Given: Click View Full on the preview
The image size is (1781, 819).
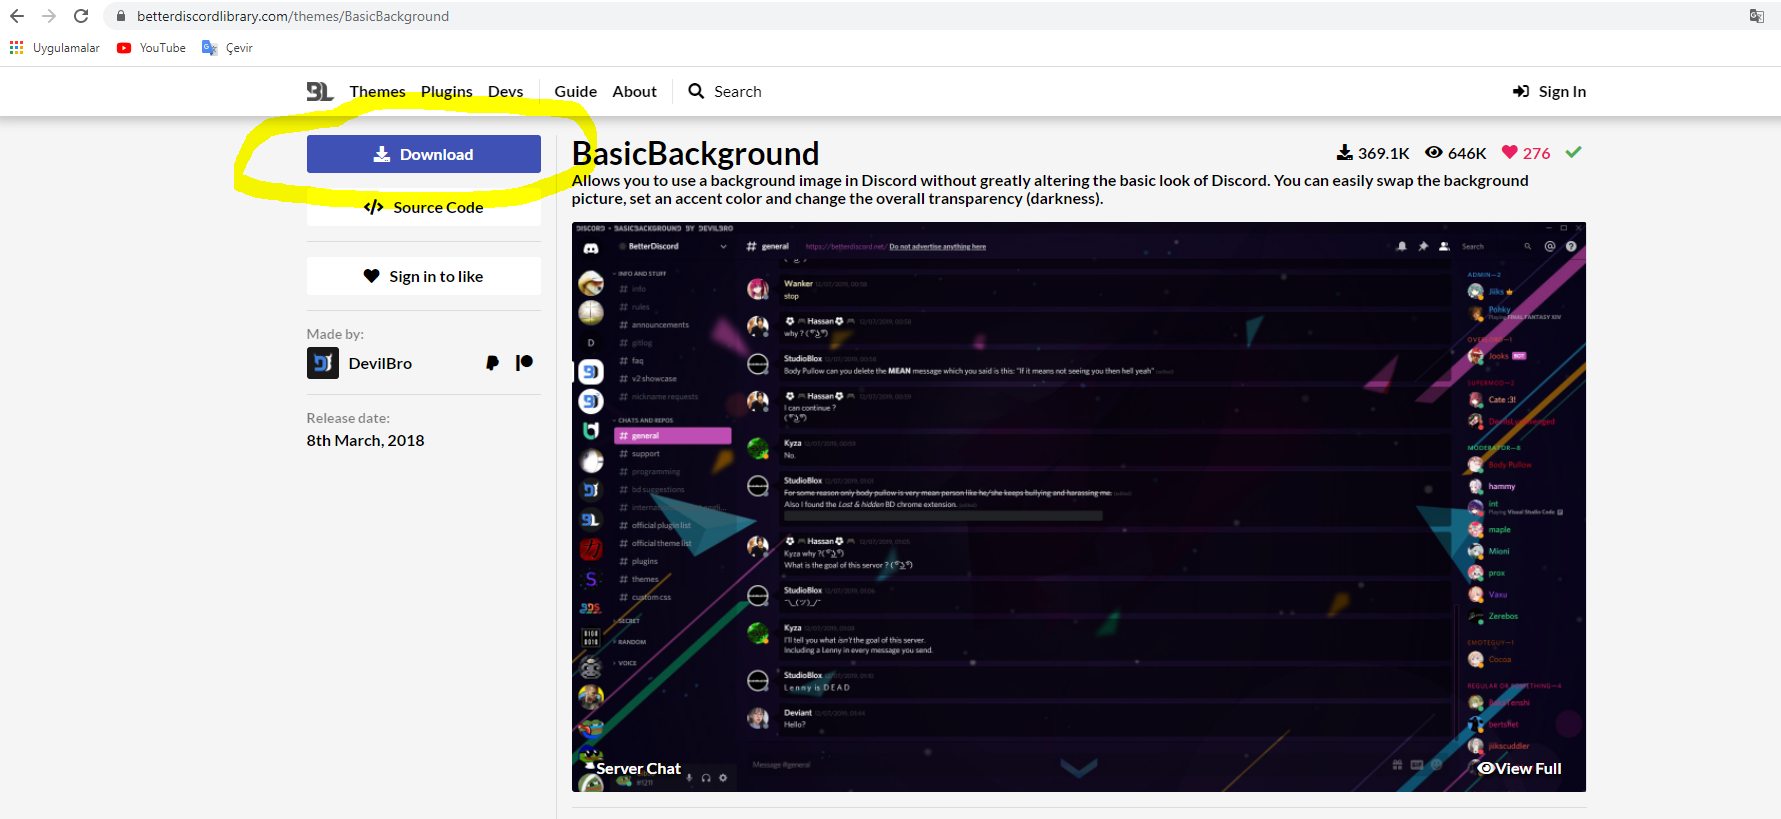Looking at the screenshot, I should (1520, 768).
